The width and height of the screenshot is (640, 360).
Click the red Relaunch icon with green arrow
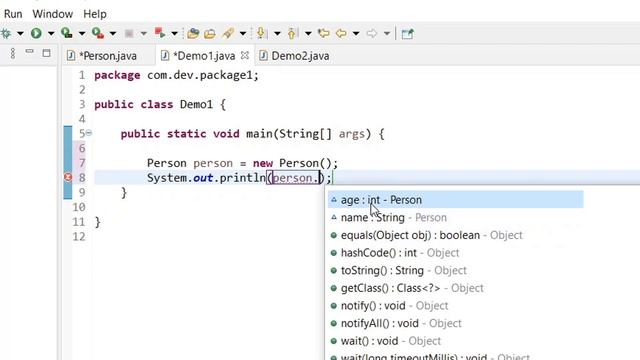[x=160, y=33]
